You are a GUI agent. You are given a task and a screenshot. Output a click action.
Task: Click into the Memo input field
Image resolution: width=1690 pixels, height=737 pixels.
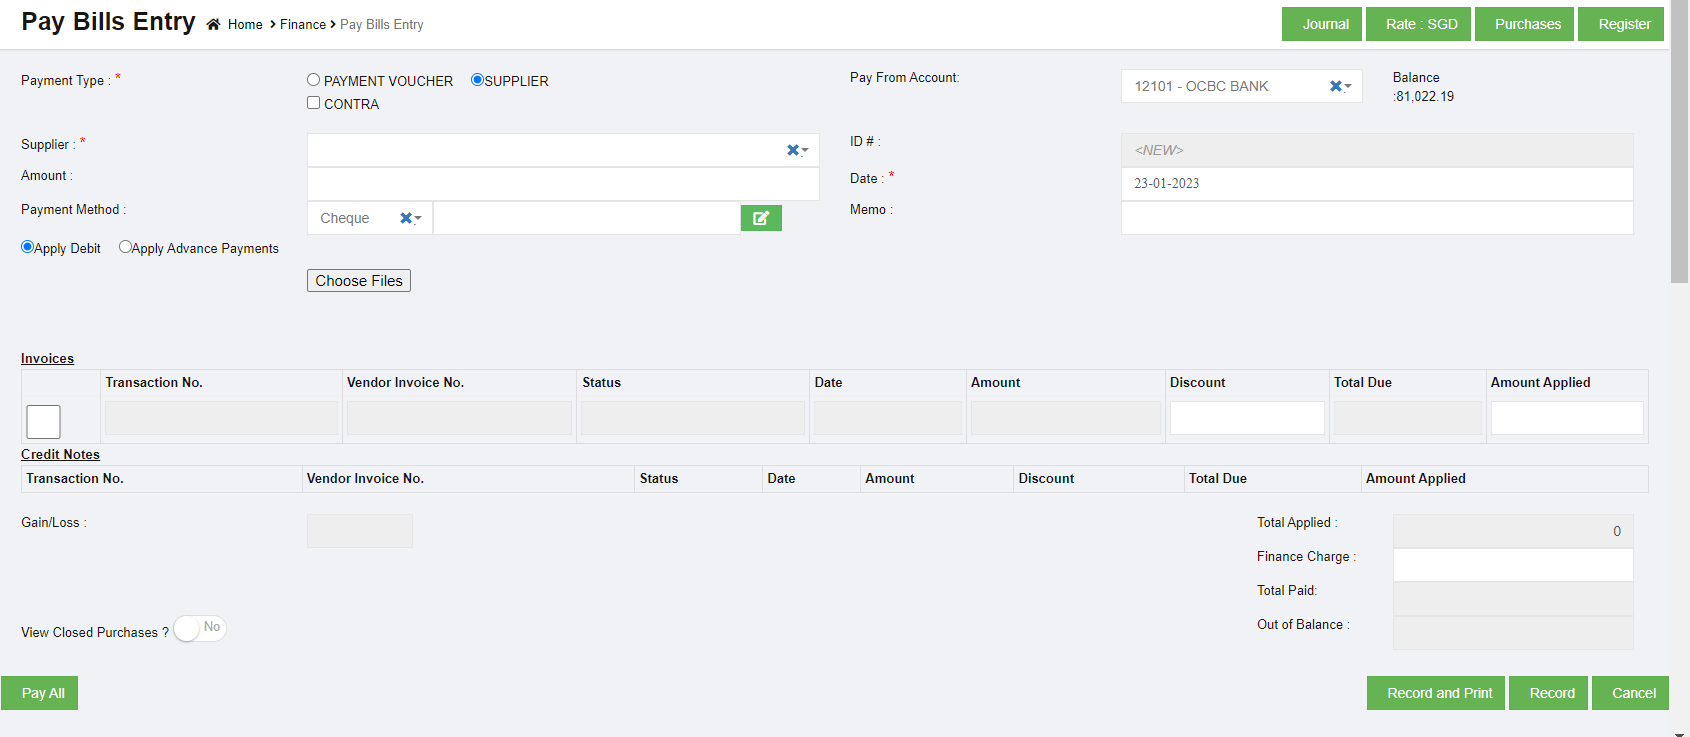click(x=1376, y=218)
